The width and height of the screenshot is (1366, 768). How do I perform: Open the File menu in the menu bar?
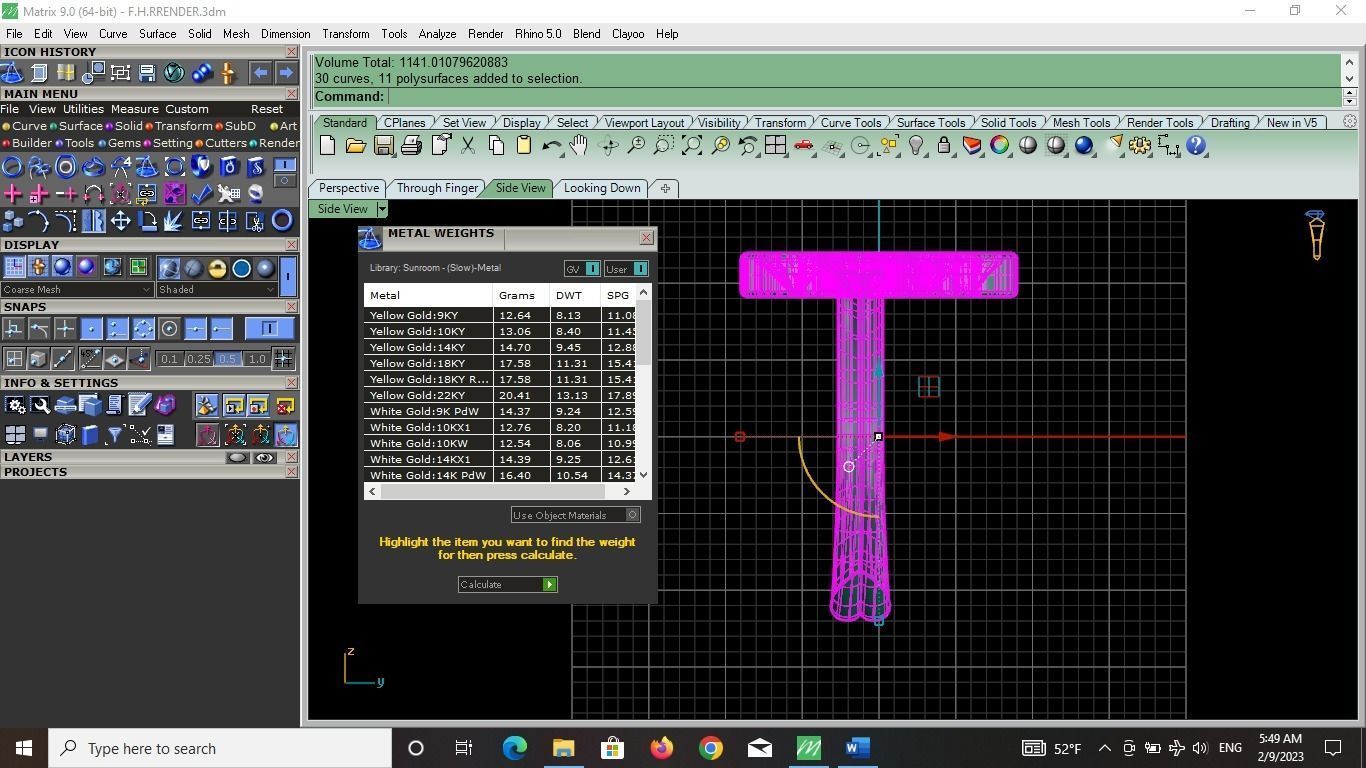coord(14,34)
